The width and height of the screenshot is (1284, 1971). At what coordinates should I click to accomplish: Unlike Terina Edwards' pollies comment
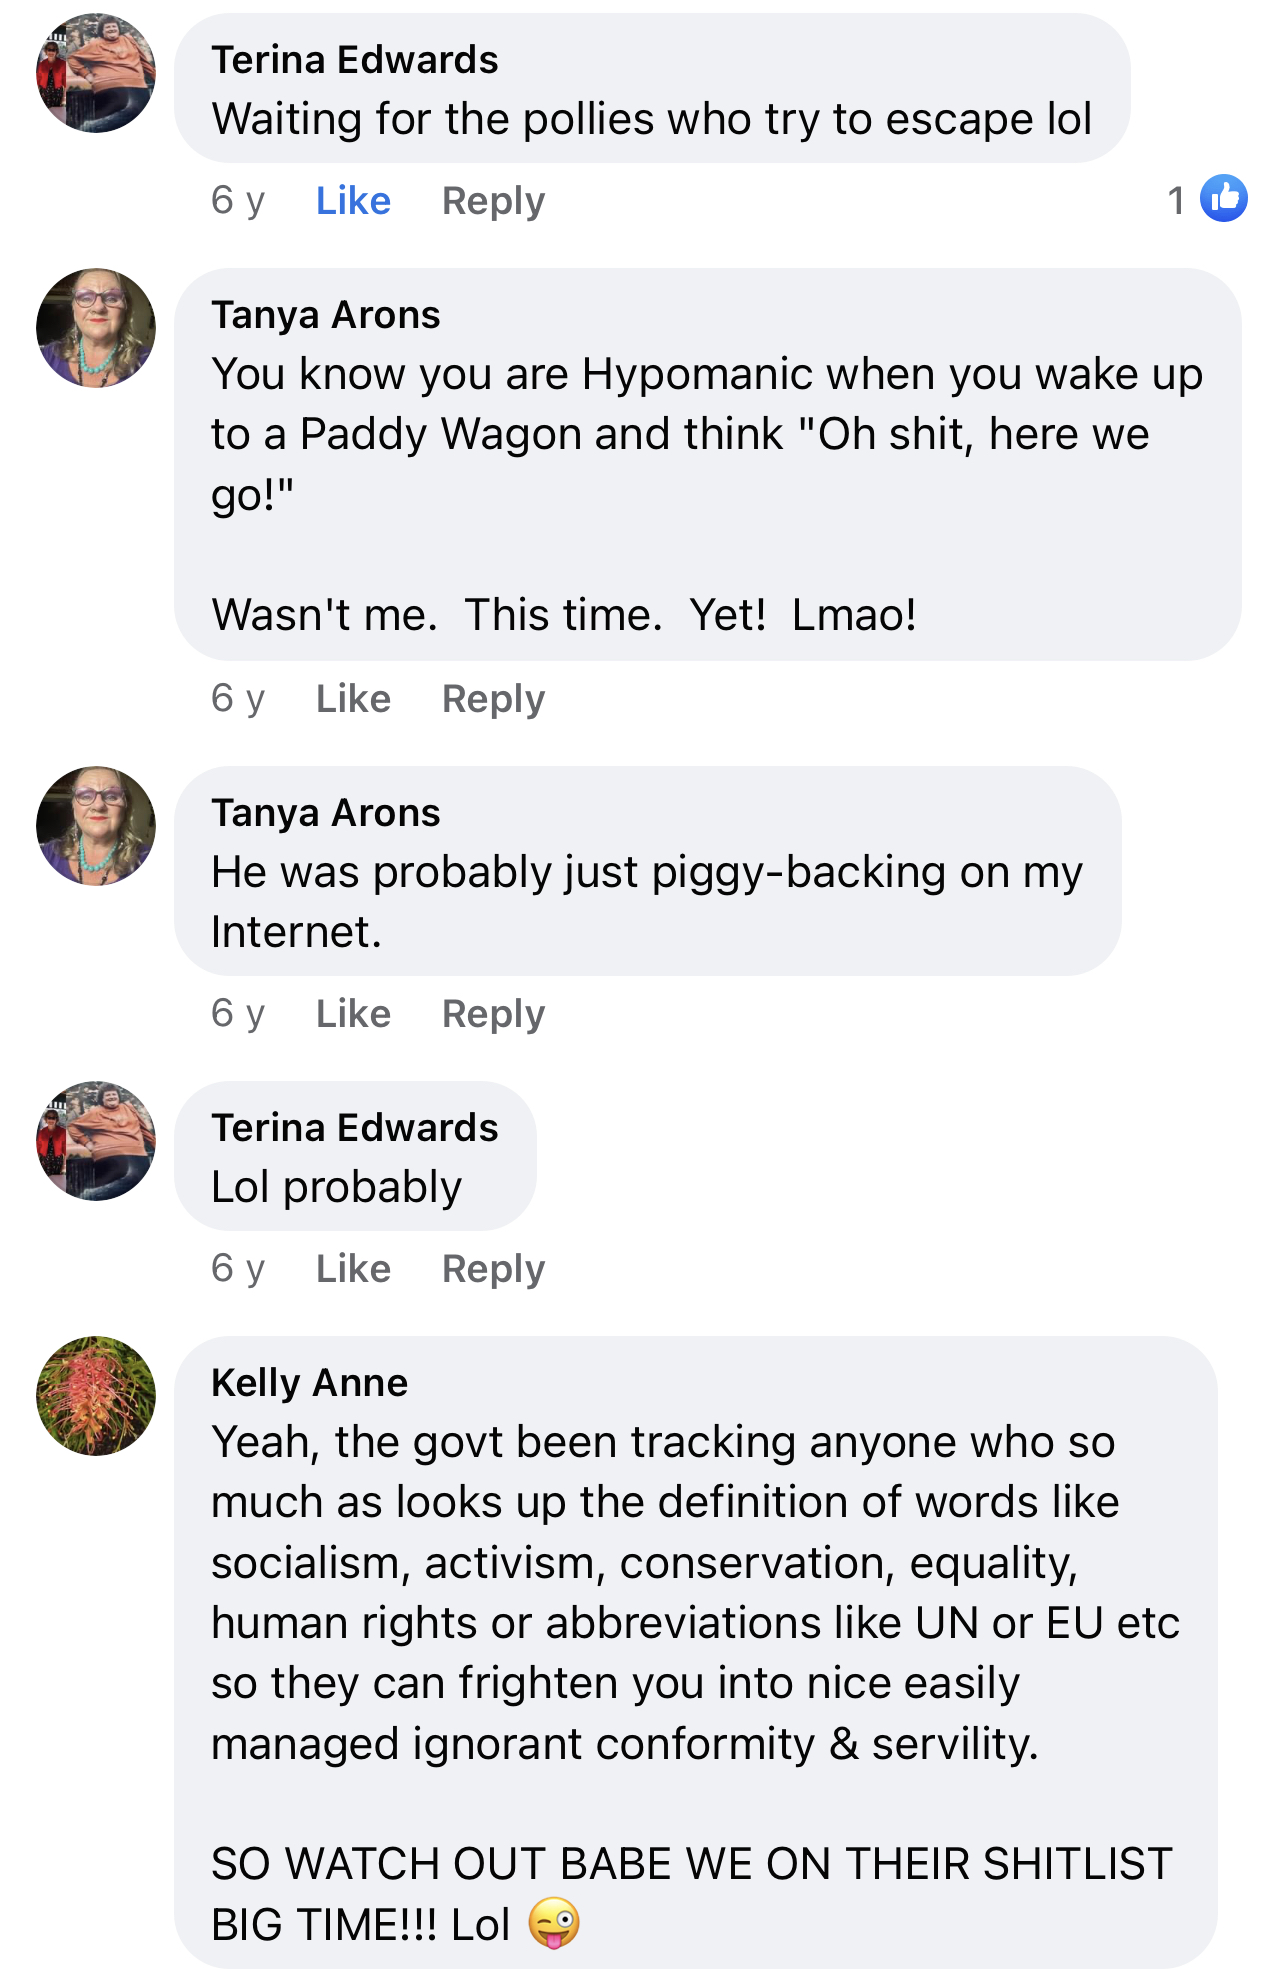click(x=353, y=201)
